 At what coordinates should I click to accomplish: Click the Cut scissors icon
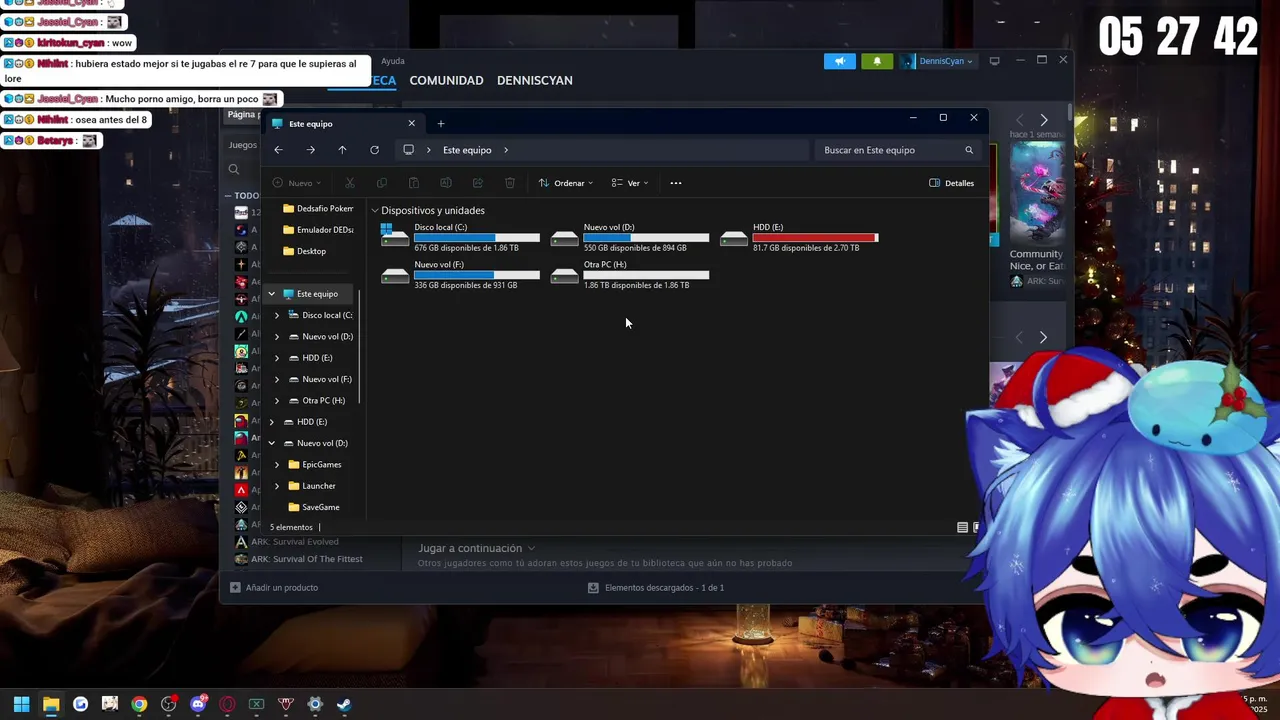(349, 183)
